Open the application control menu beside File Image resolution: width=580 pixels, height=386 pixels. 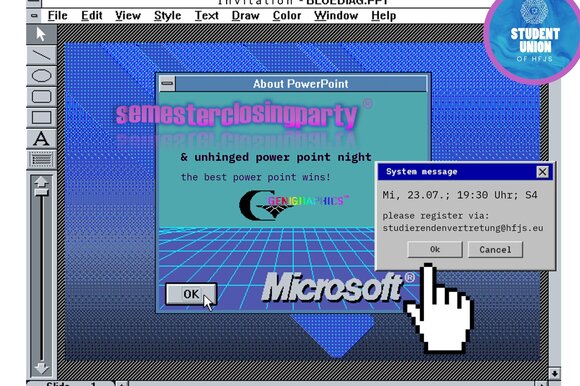tap(34, 16)
